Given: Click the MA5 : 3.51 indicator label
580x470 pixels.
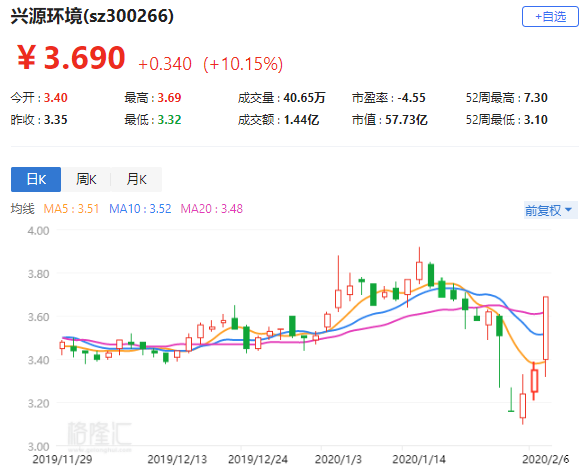Looking at the screenshot, I should pyautogui.click(x=71, y=209).
